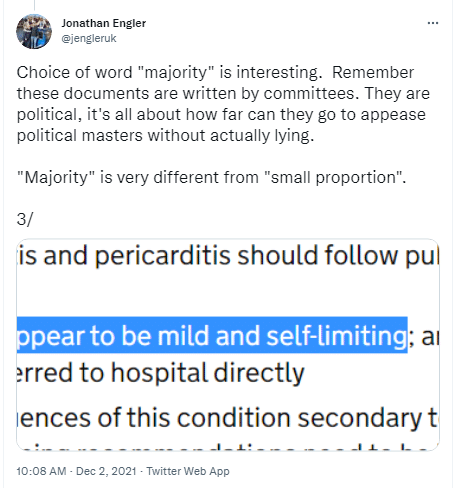
Task: Open the tweet's three-dot more options menu
Action: (432, 23)
